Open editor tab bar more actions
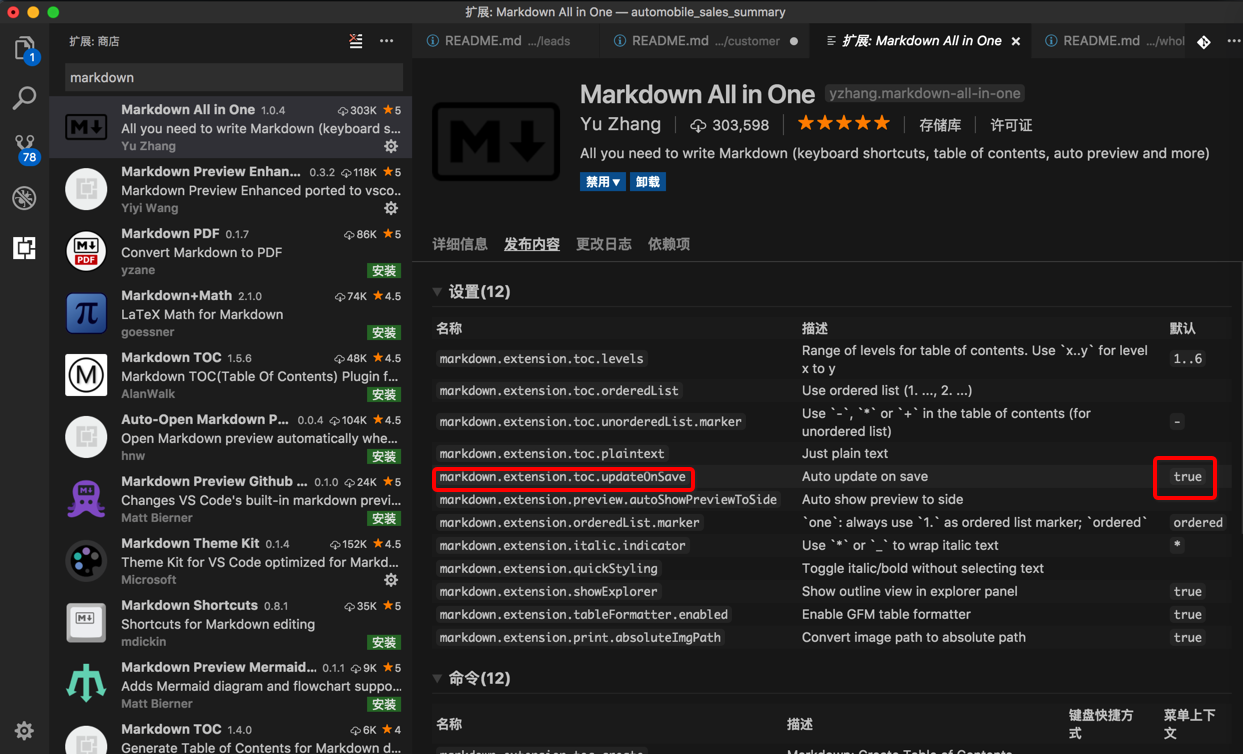This screenshot has width=1243, height=754. tap(1233, 41)
